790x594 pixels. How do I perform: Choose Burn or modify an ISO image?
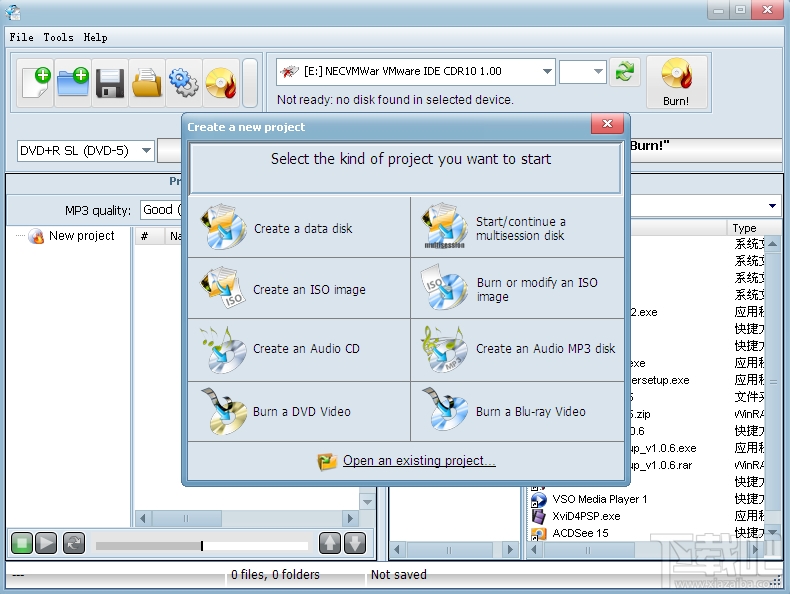point(517,289)
